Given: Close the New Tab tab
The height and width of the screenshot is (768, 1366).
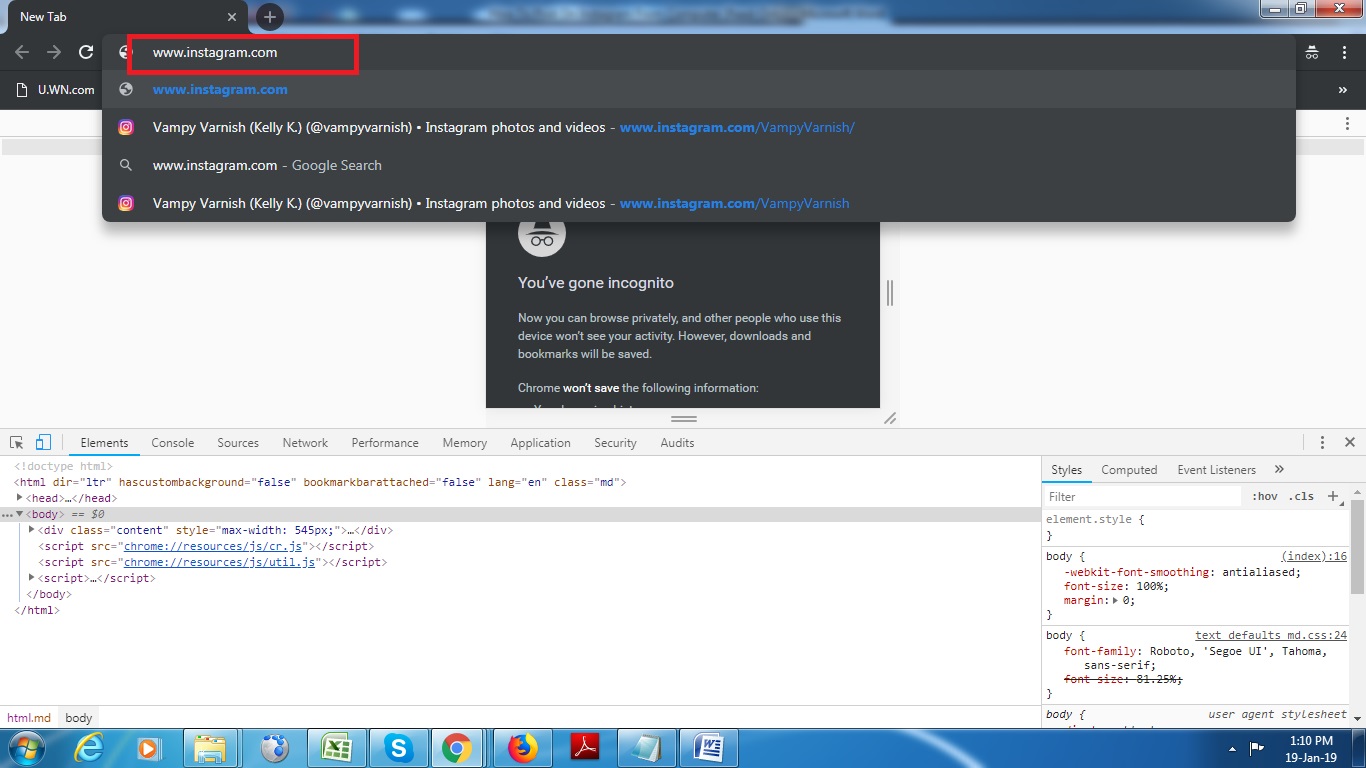Looking at the screenshot, I should [232, 17].
